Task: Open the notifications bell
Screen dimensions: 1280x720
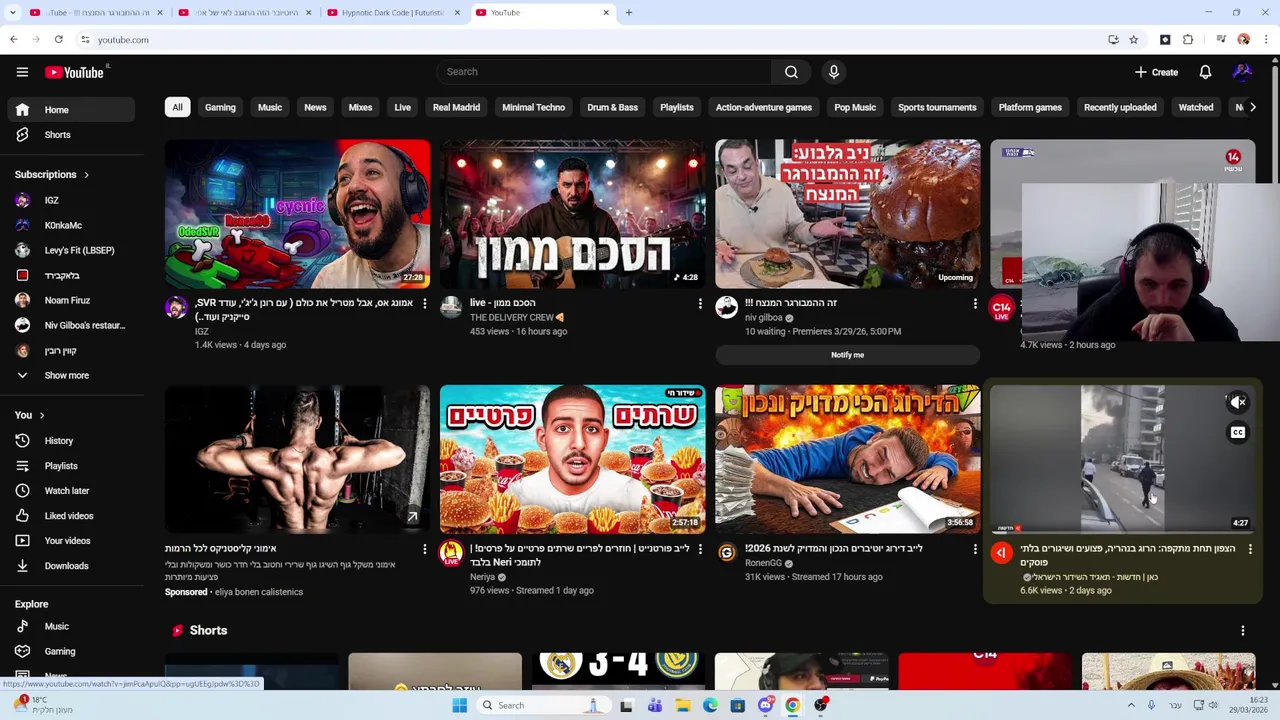Action: pos(1205,72)
